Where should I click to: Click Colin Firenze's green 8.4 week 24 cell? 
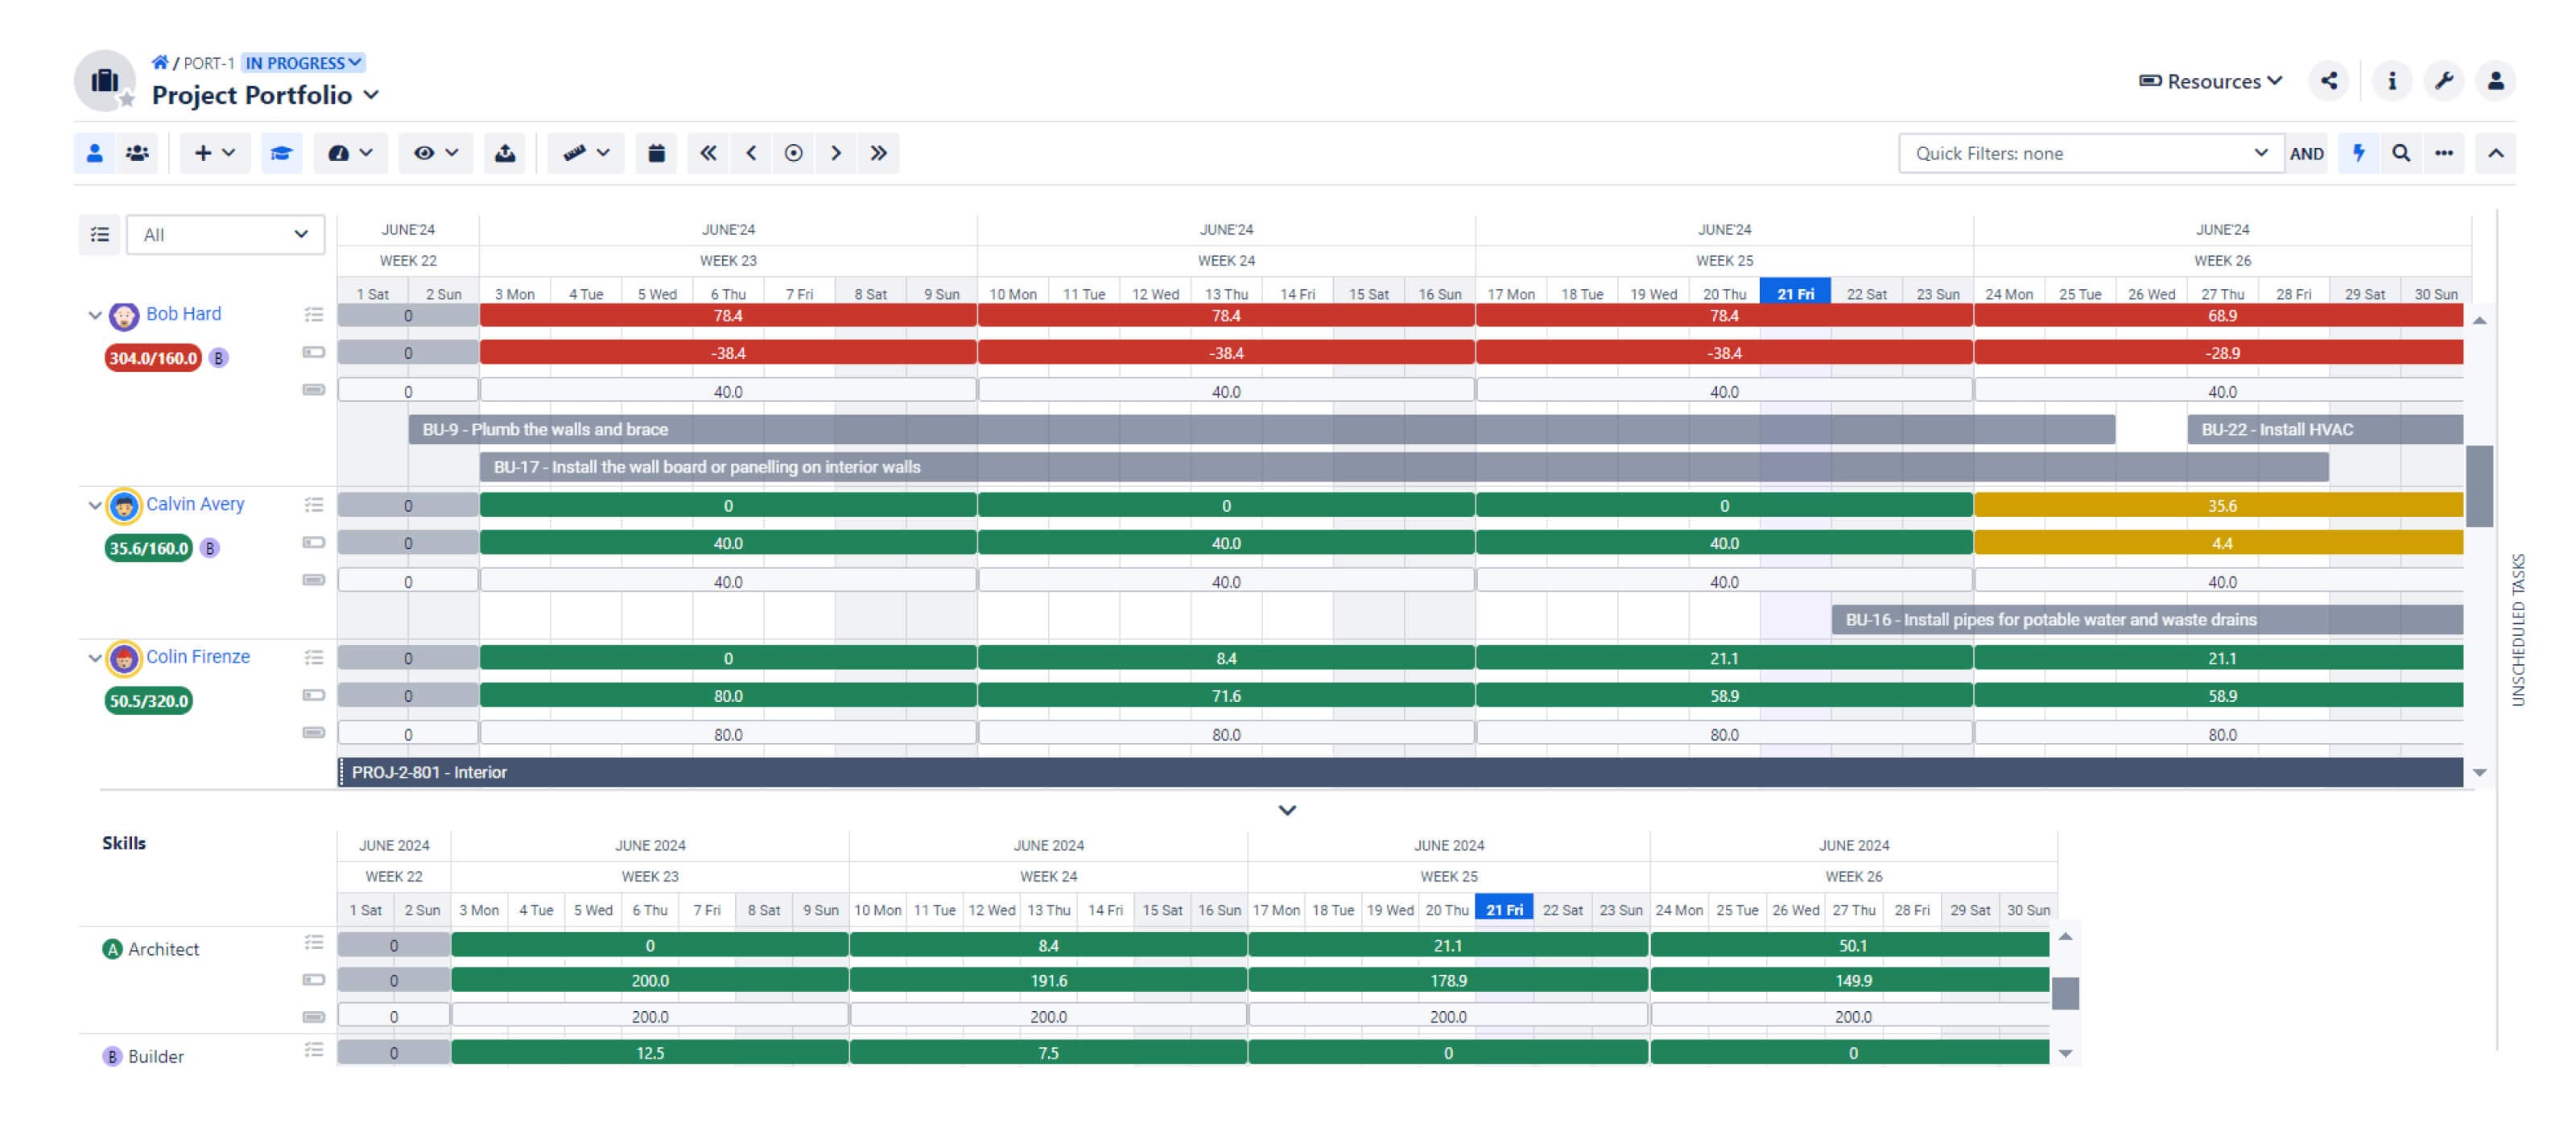point(1226,658)
